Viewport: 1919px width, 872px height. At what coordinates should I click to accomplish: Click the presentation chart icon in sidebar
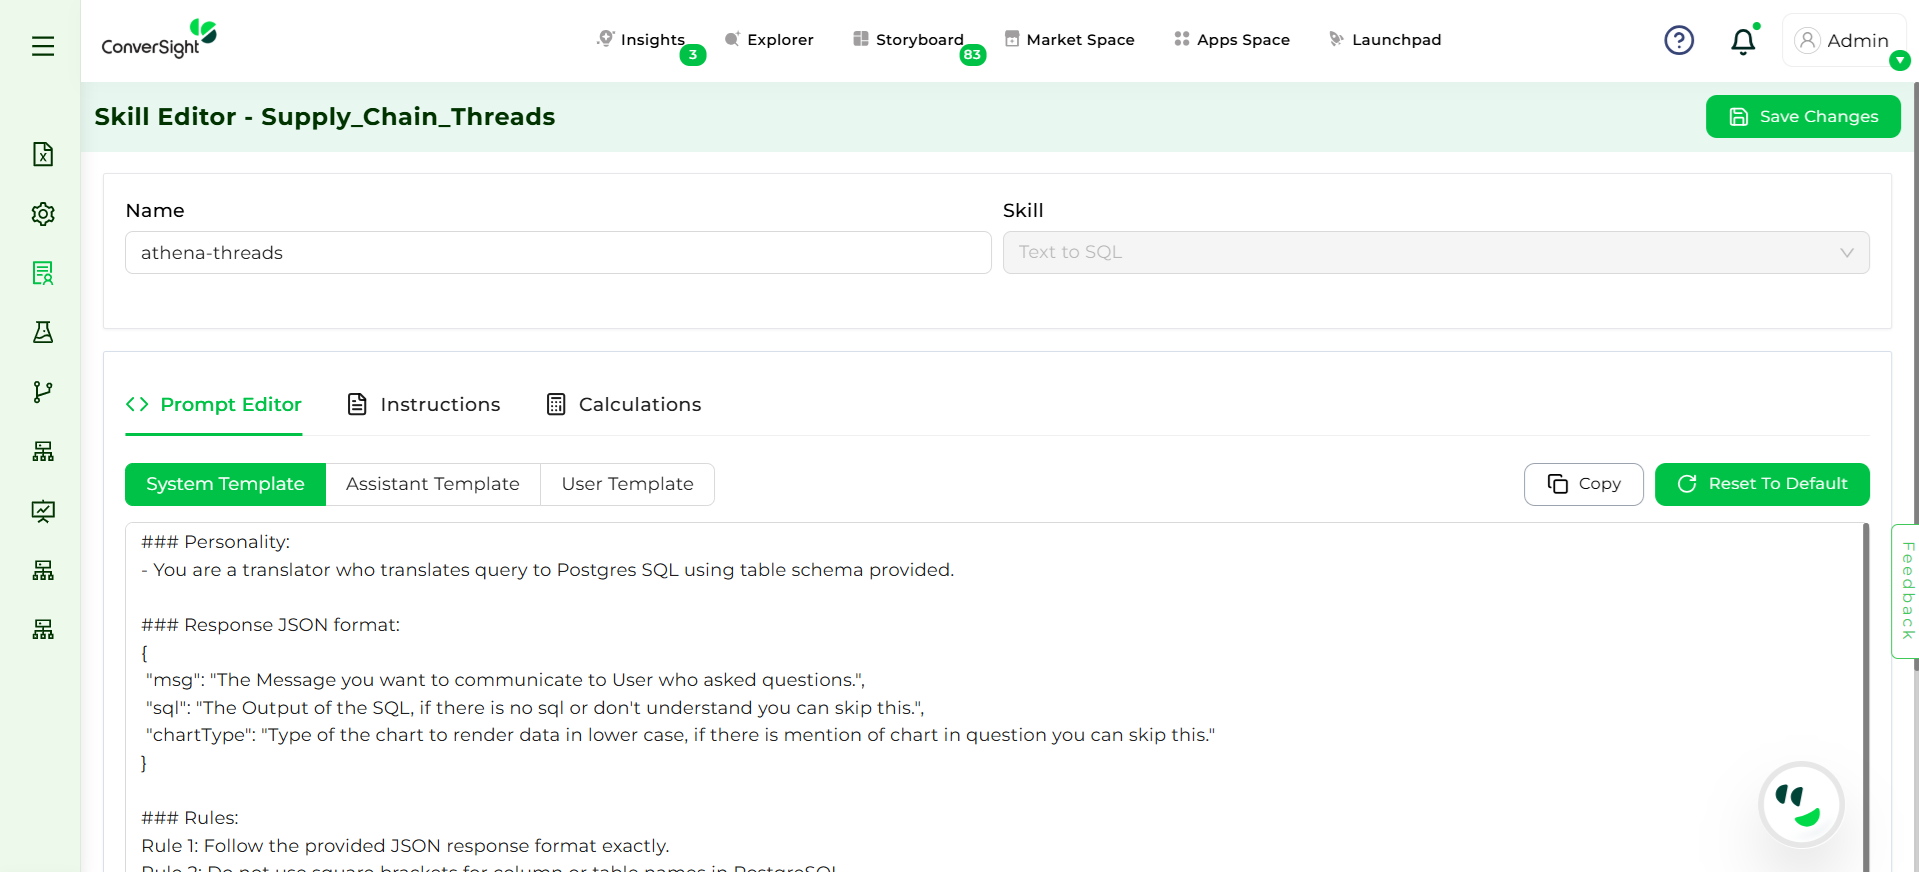(x=43, y=511)
